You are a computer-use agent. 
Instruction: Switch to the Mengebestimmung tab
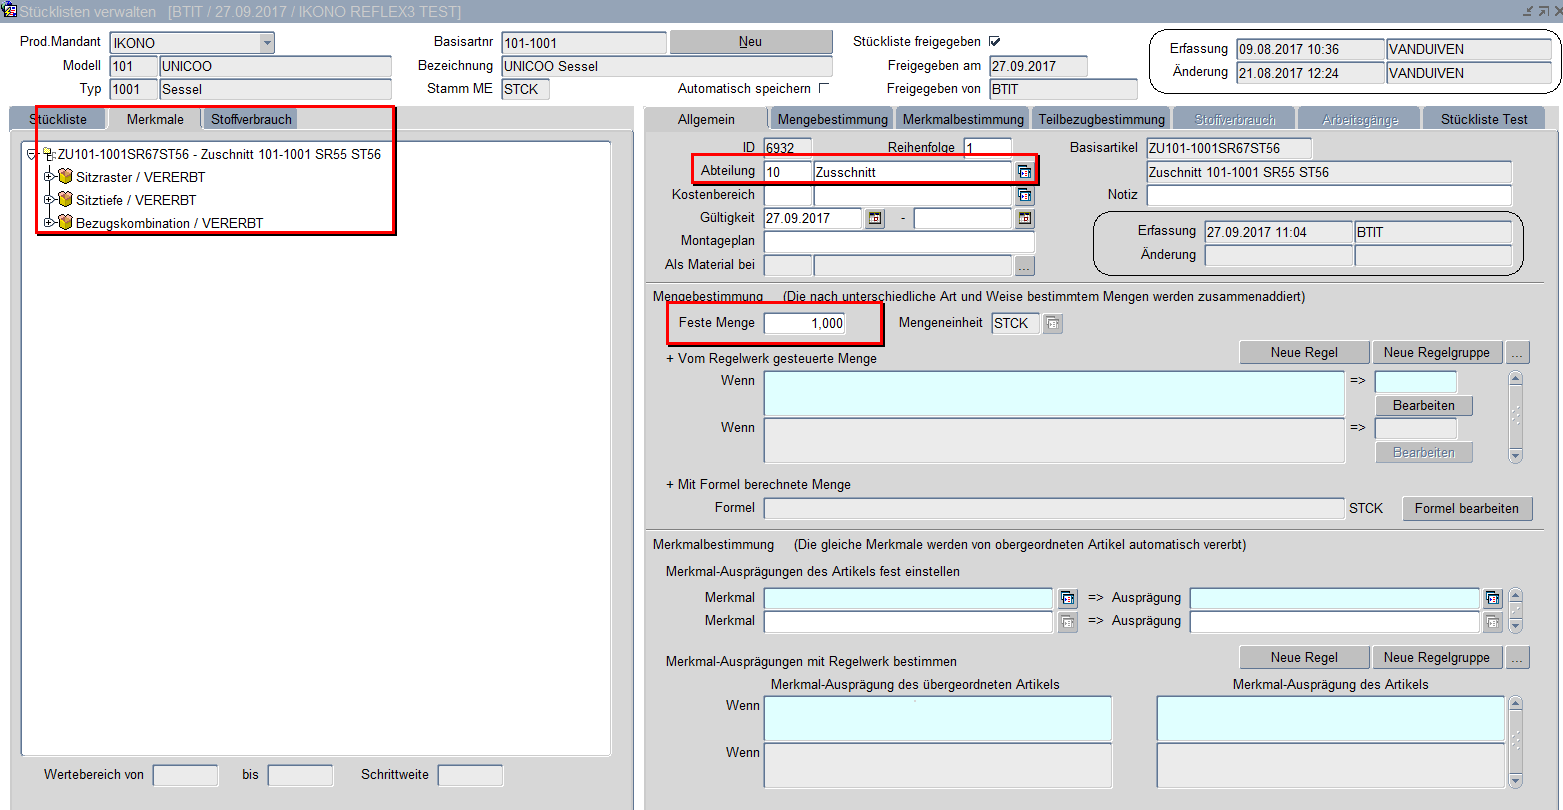[x=832, y=119]
